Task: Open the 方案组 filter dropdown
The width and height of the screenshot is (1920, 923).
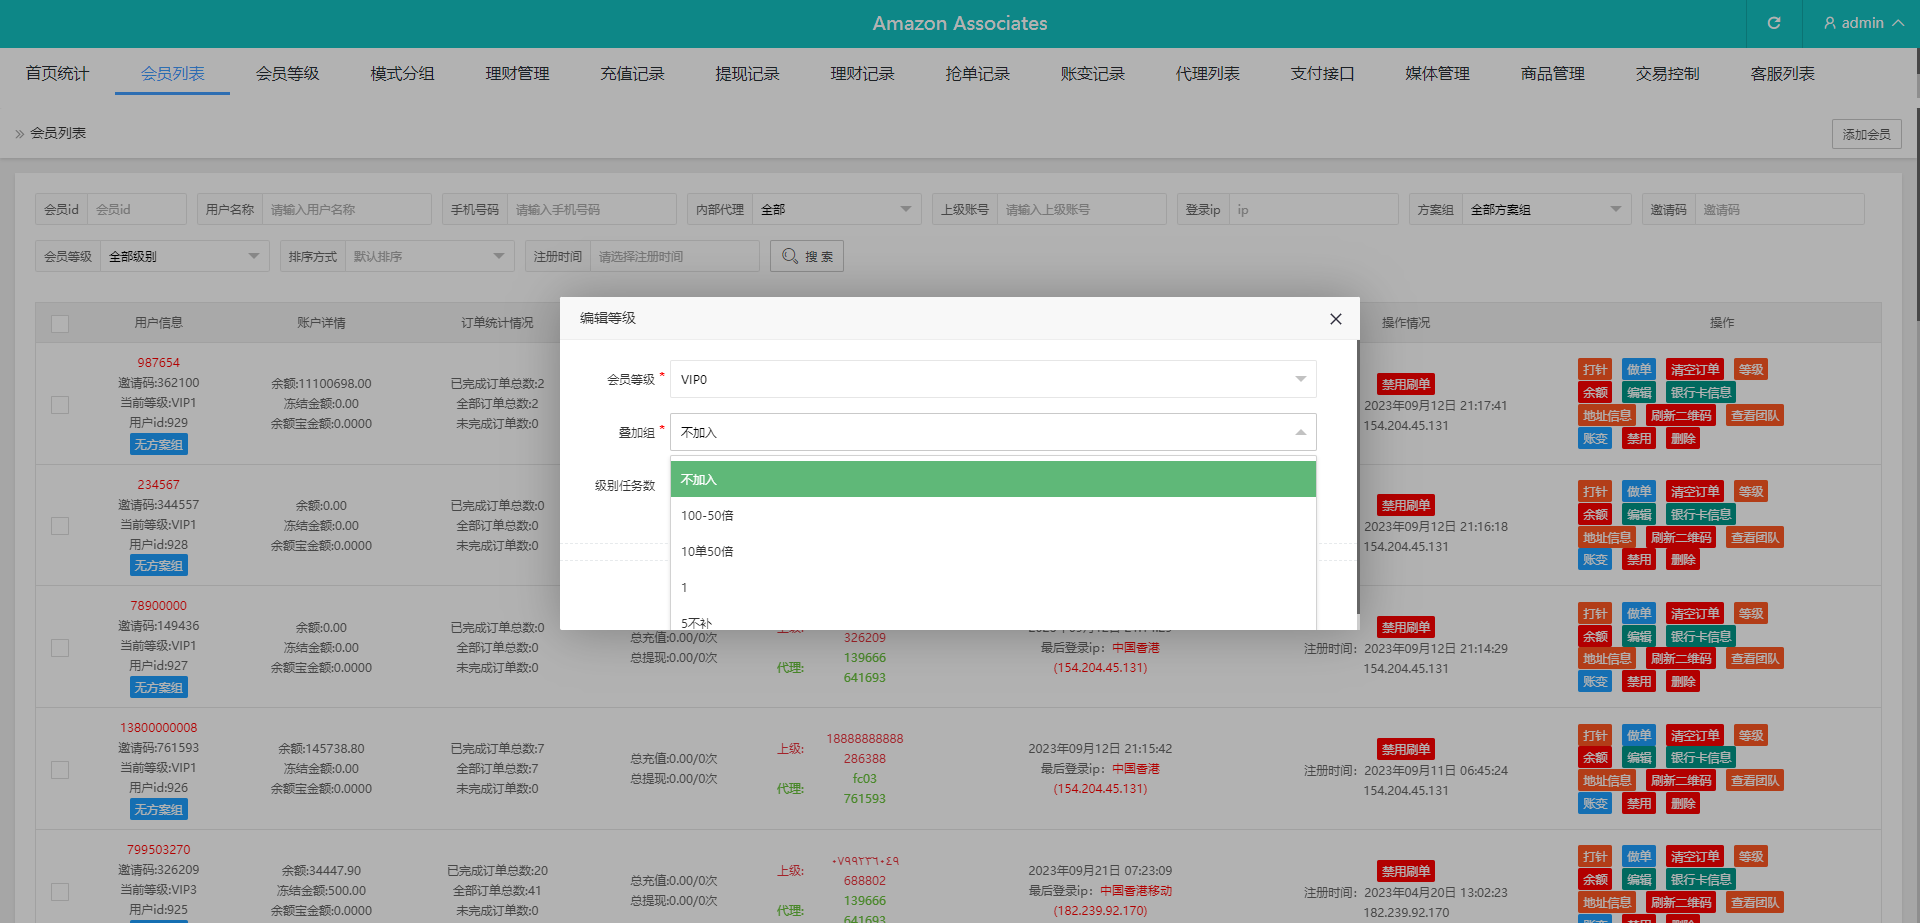Action: (1545, 210)
